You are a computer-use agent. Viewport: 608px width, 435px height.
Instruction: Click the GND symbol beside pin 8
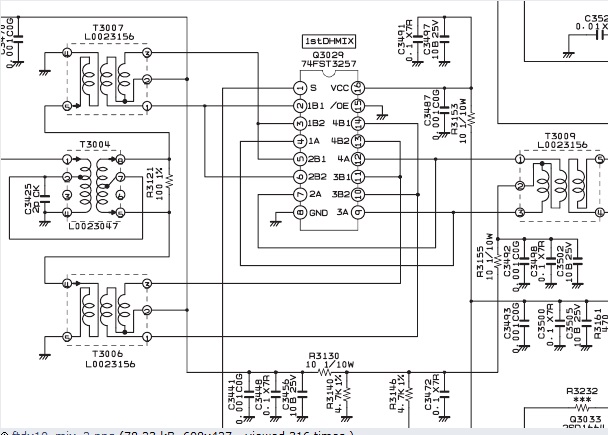tap(275, 222)
